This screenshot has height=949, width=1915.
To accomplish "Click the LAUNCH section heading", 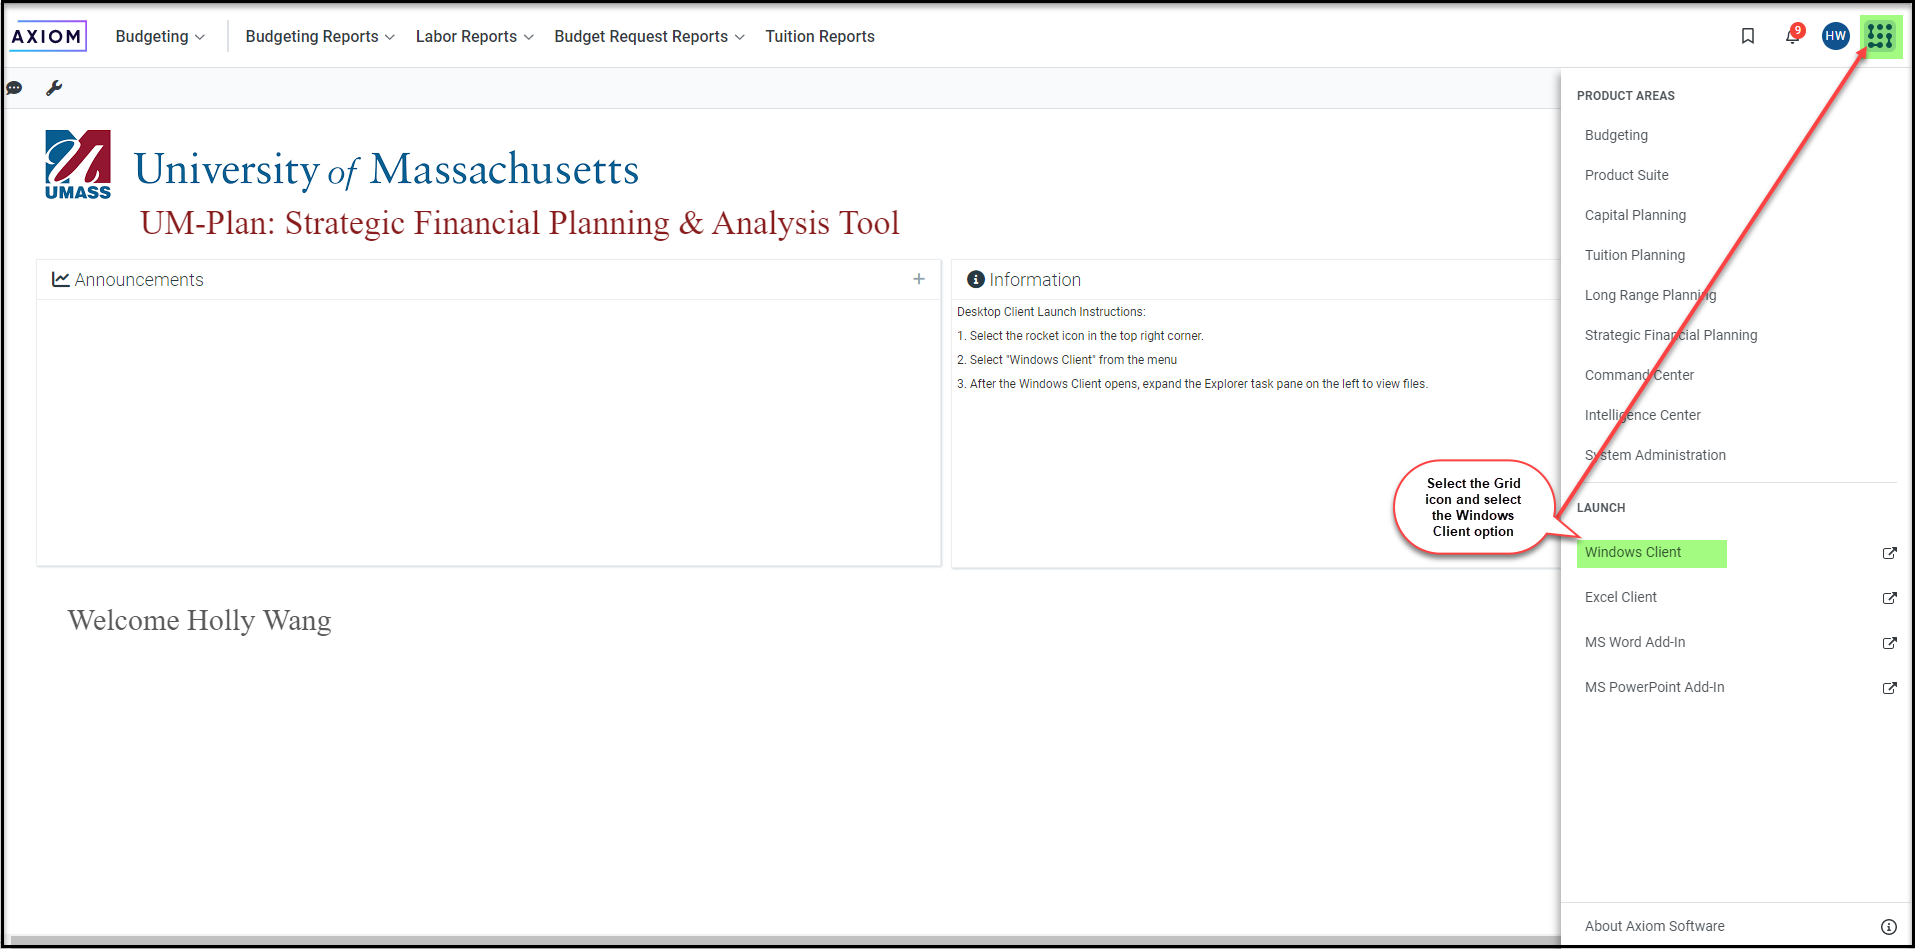I will [1601, 508].
